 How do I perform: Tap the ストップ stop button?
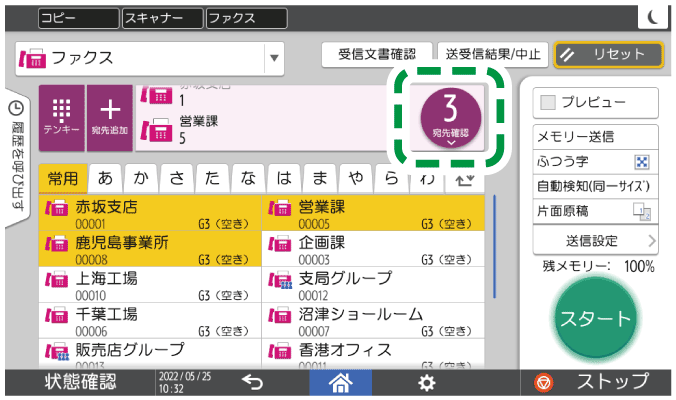595,382
